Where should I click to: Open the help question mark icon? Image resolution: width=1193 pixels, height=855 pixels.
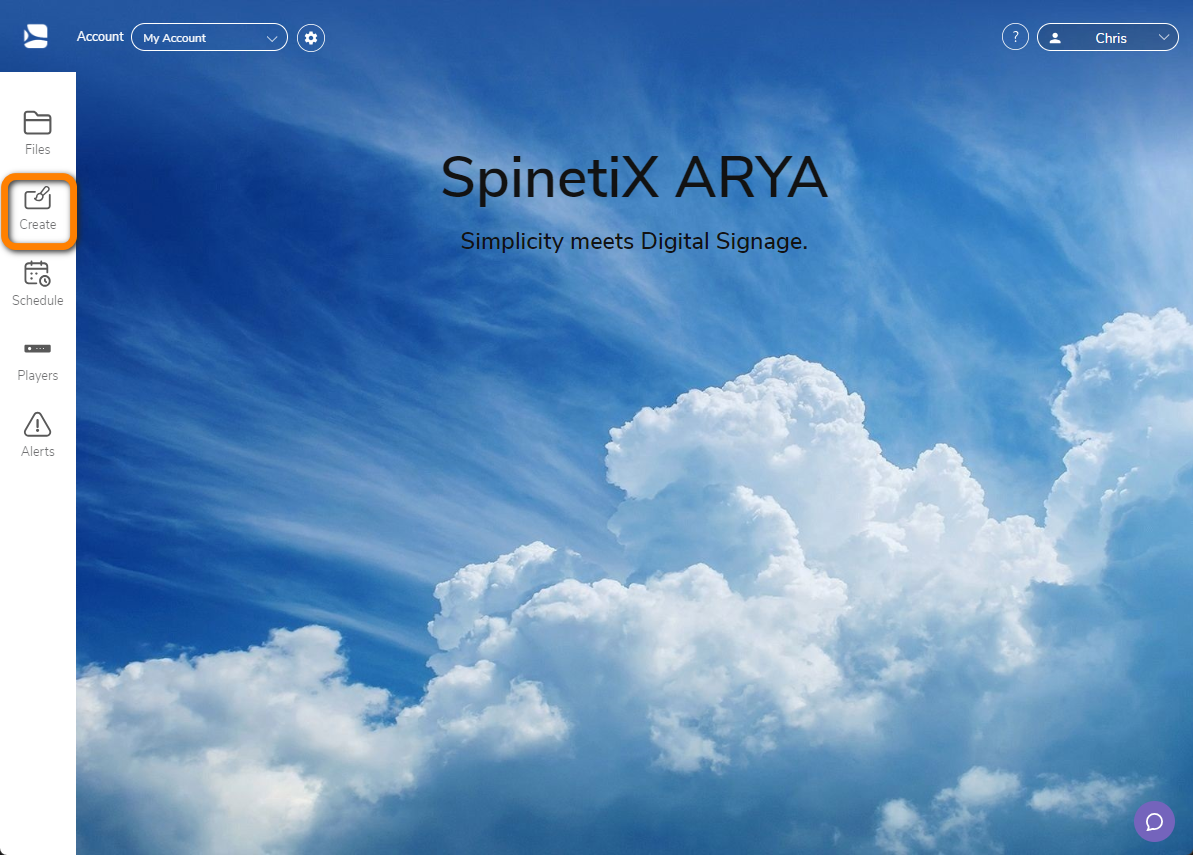(1015, 37)
